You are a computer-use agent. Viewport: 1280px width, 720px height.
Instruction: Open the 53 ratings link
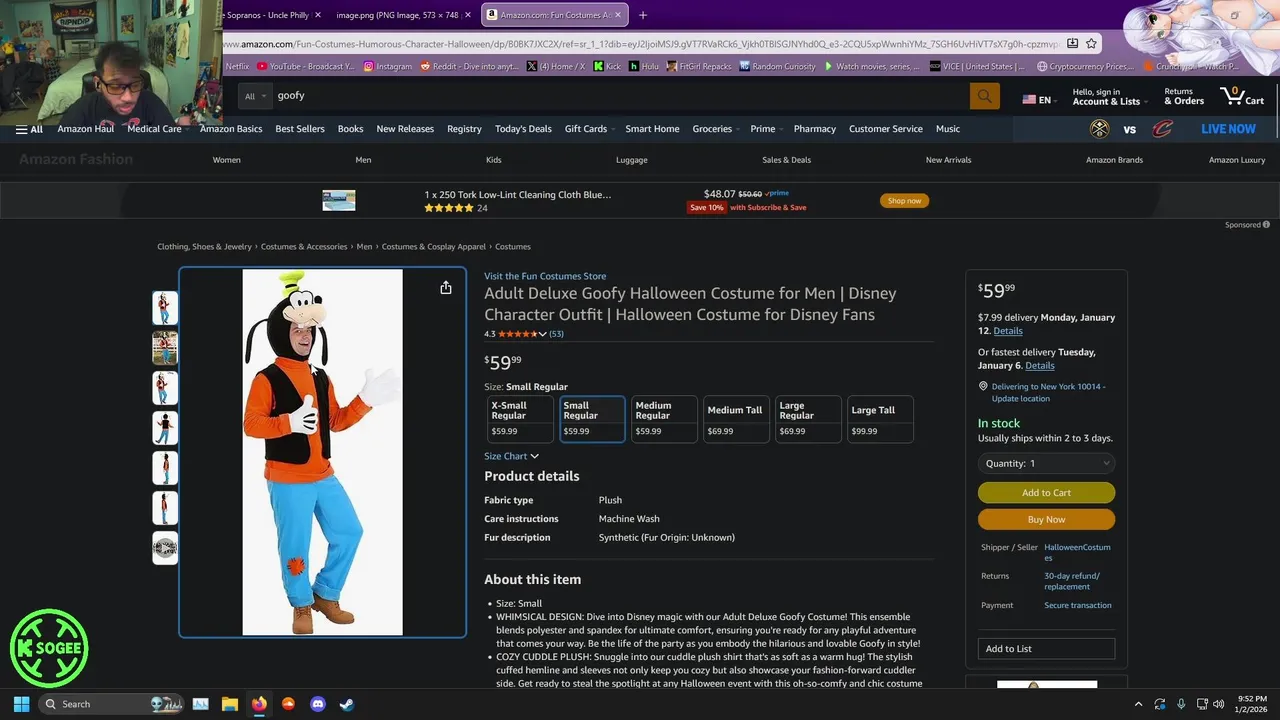[x=556, y=334]
